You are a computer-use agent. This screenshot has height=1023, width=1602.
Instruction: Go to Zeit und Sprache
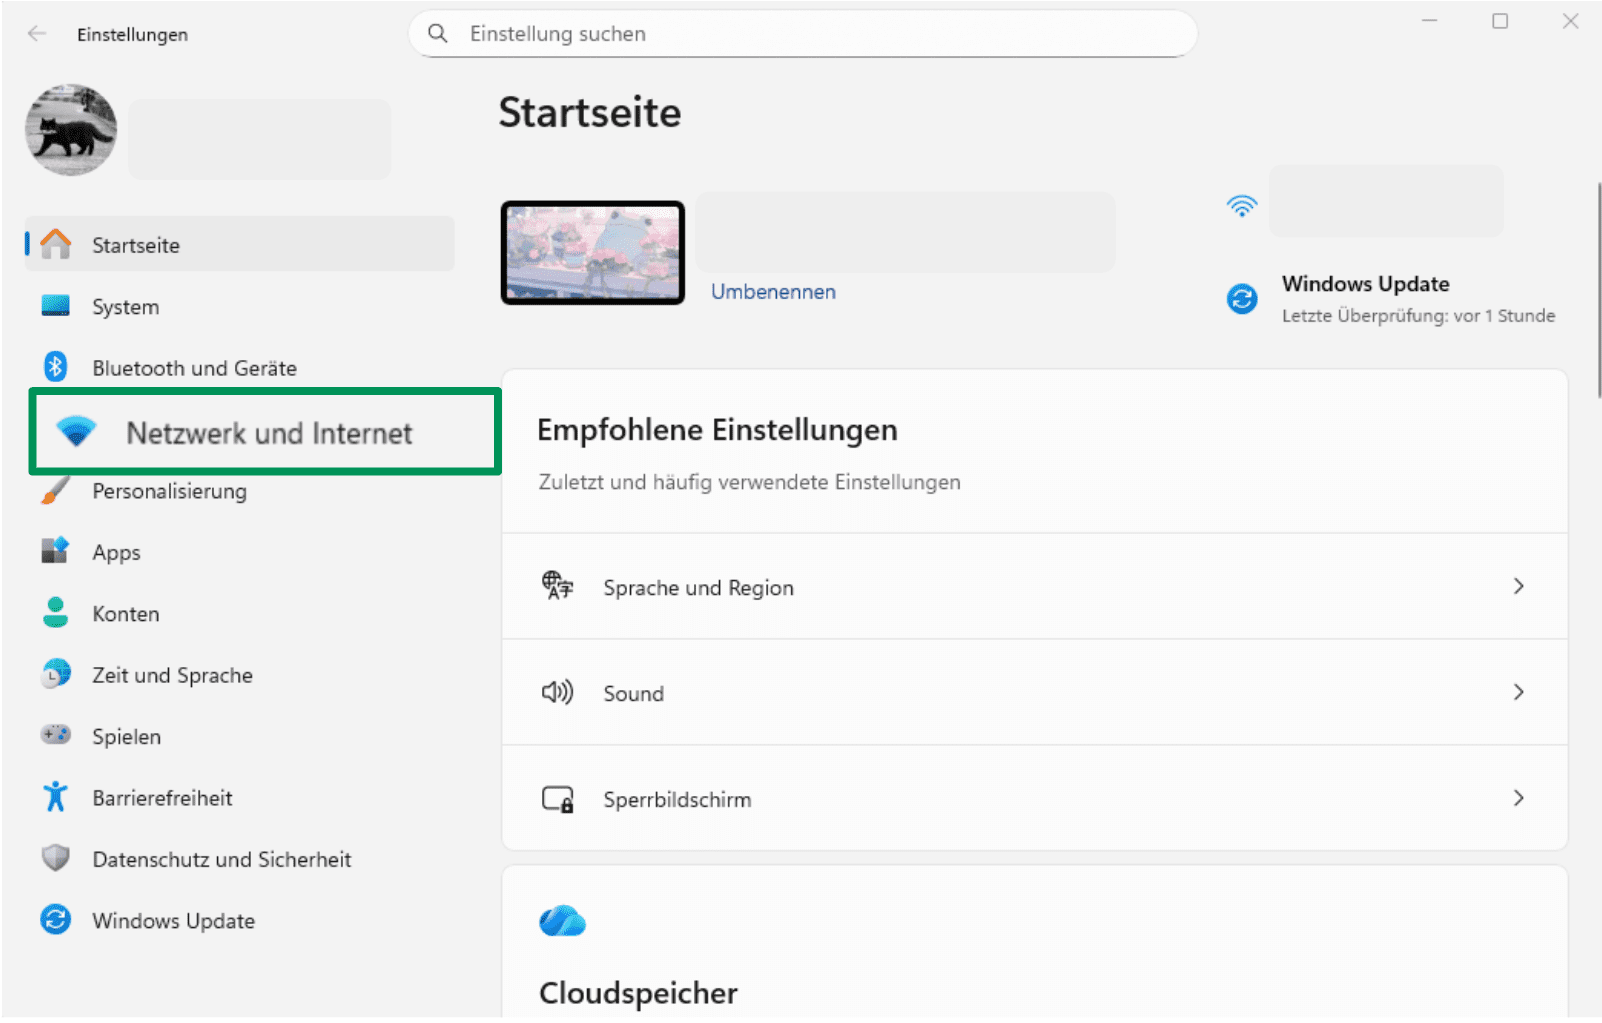pos(172,675)
